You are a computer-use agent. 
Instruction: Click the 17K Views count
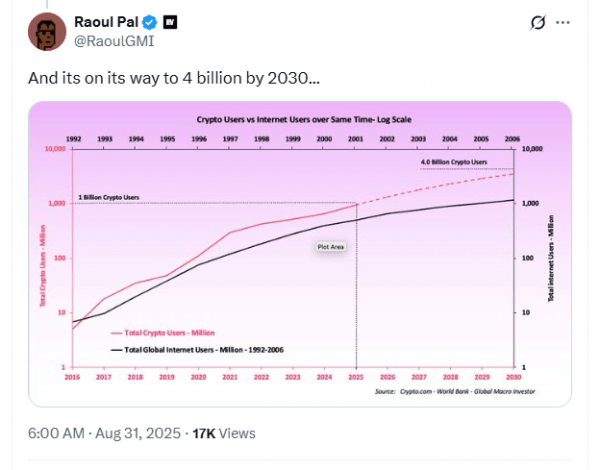coord(224,433)
